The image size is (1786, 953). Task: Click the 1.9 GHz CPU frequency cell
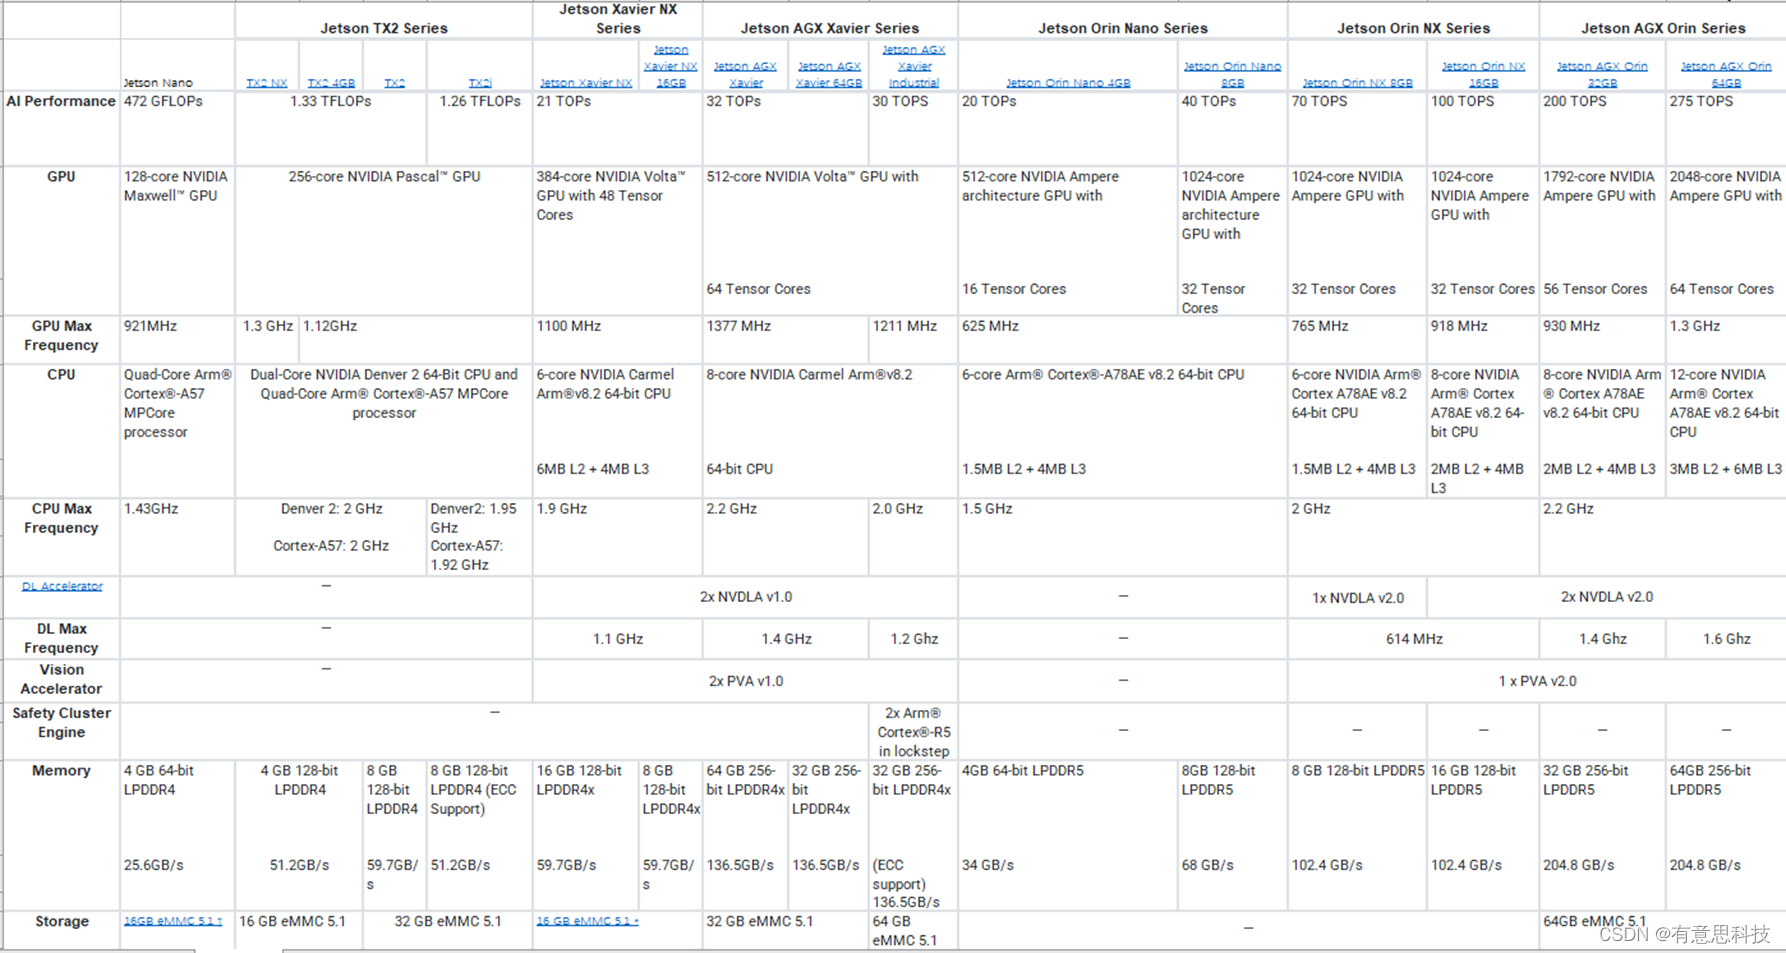(x=562, y=509)
